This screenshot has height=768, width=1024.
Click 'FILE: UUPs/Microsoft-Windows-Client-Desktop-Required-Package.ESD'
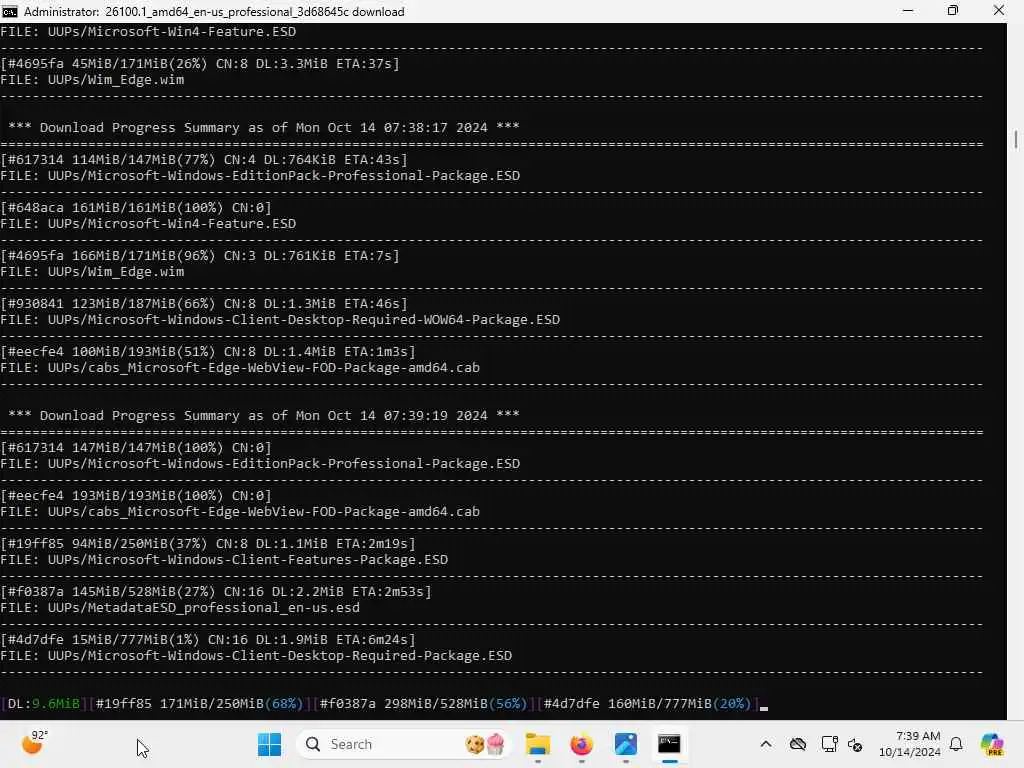tap(256, 656)
